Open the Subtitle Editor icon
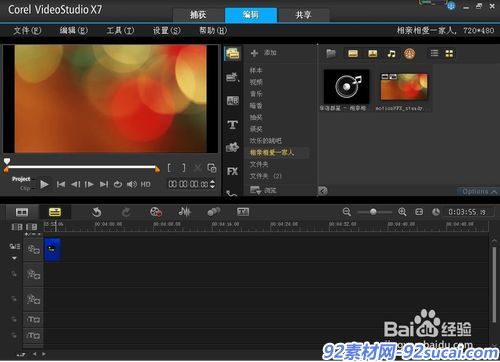 (x=243, y=212)
